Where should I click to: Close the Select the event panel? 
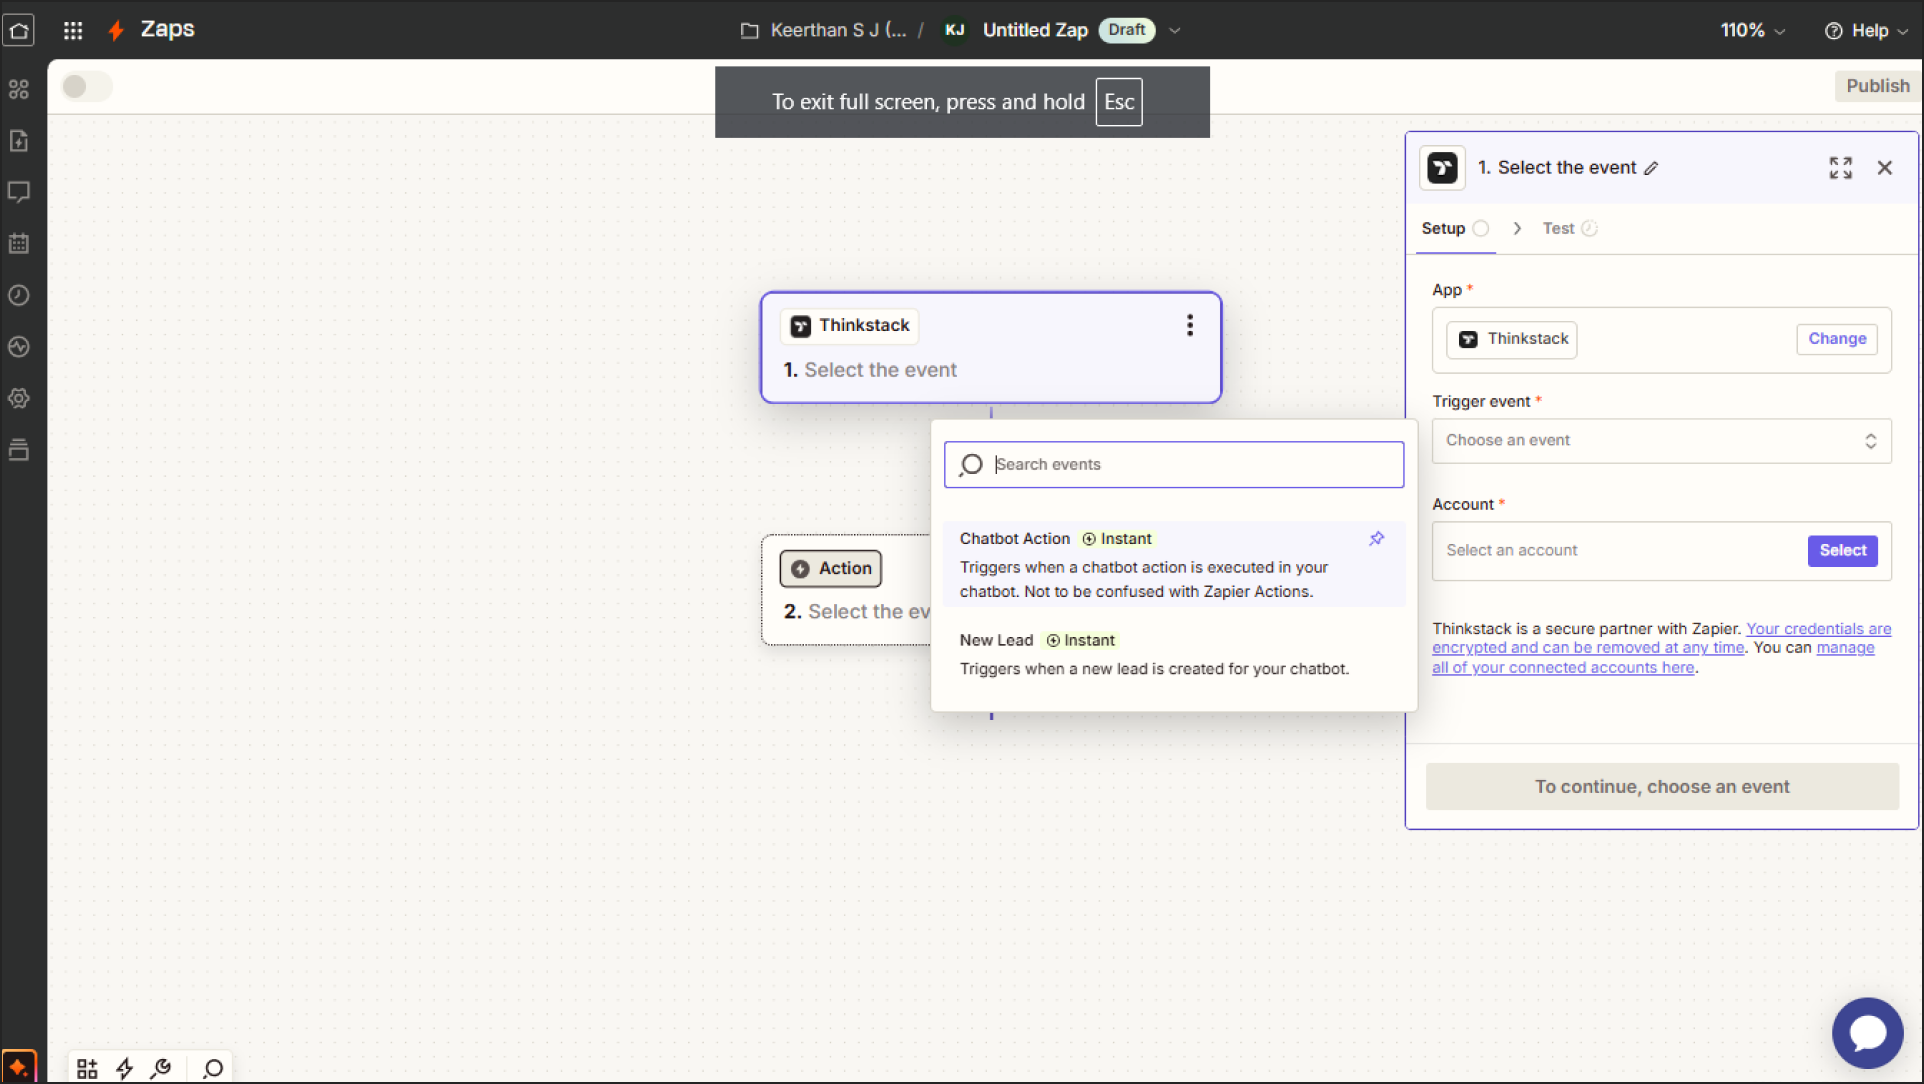(1885, 168)
